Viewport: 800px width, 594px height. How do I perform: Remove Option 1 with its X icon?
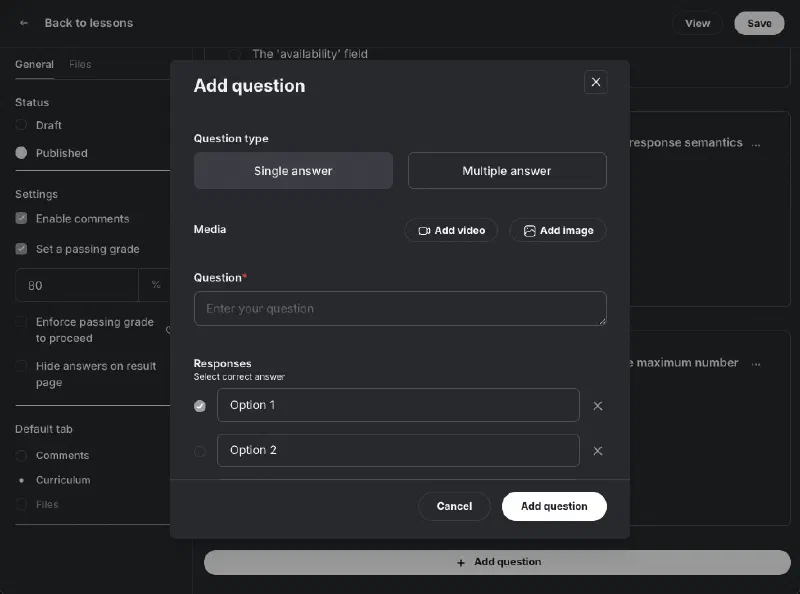tap(597, 406)
